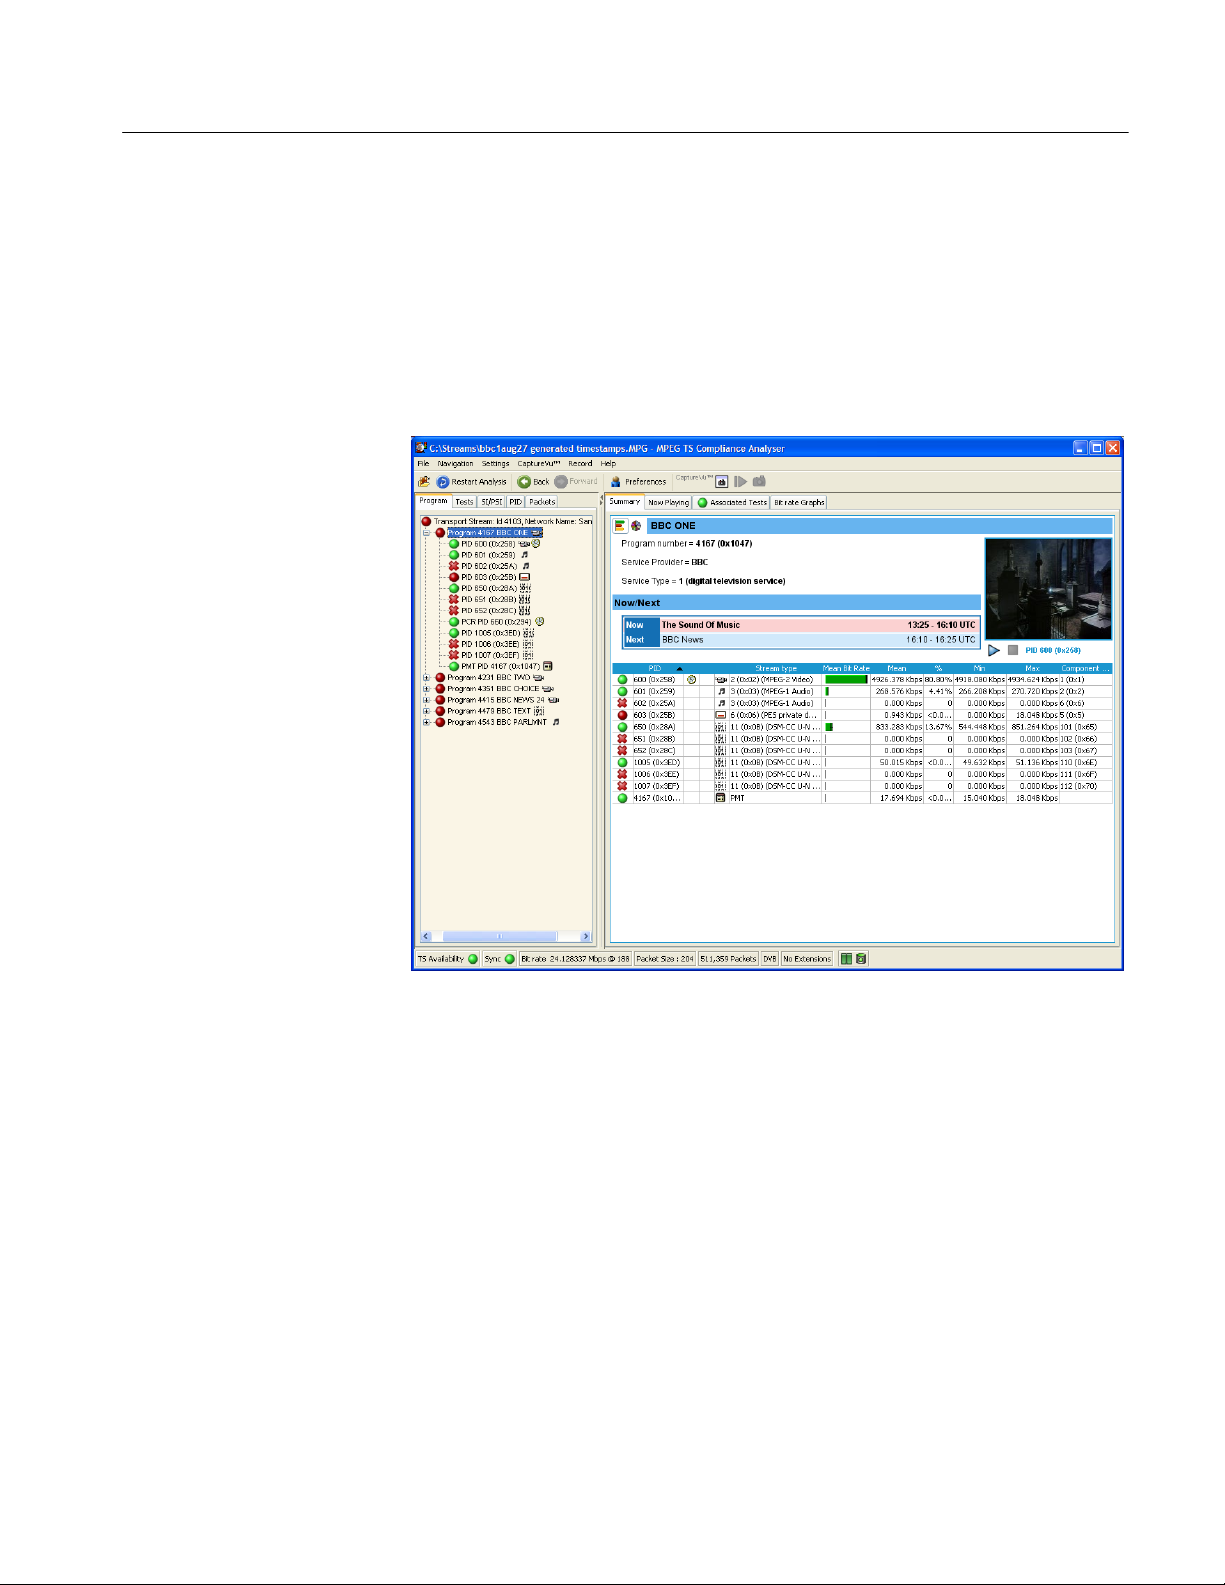Collapse the Program 4167 BBC ONE node

pos(427,533)
